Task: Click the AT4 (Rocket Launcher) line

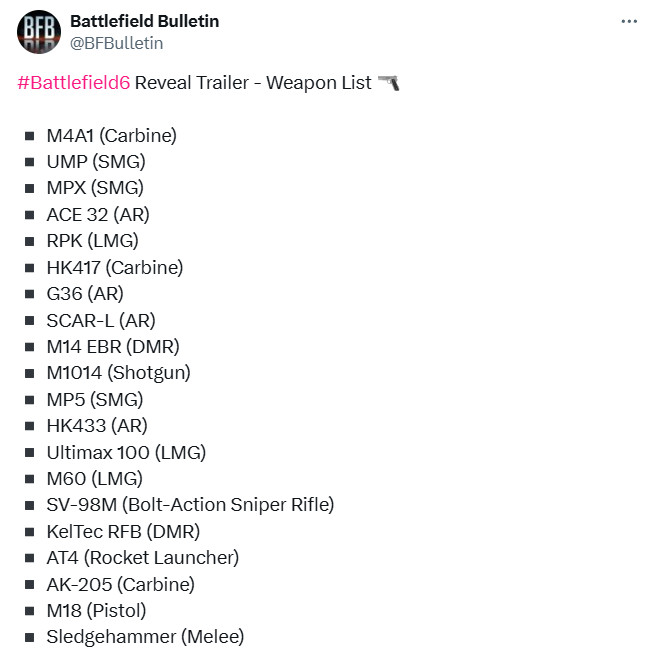Action: coord(142,558)
